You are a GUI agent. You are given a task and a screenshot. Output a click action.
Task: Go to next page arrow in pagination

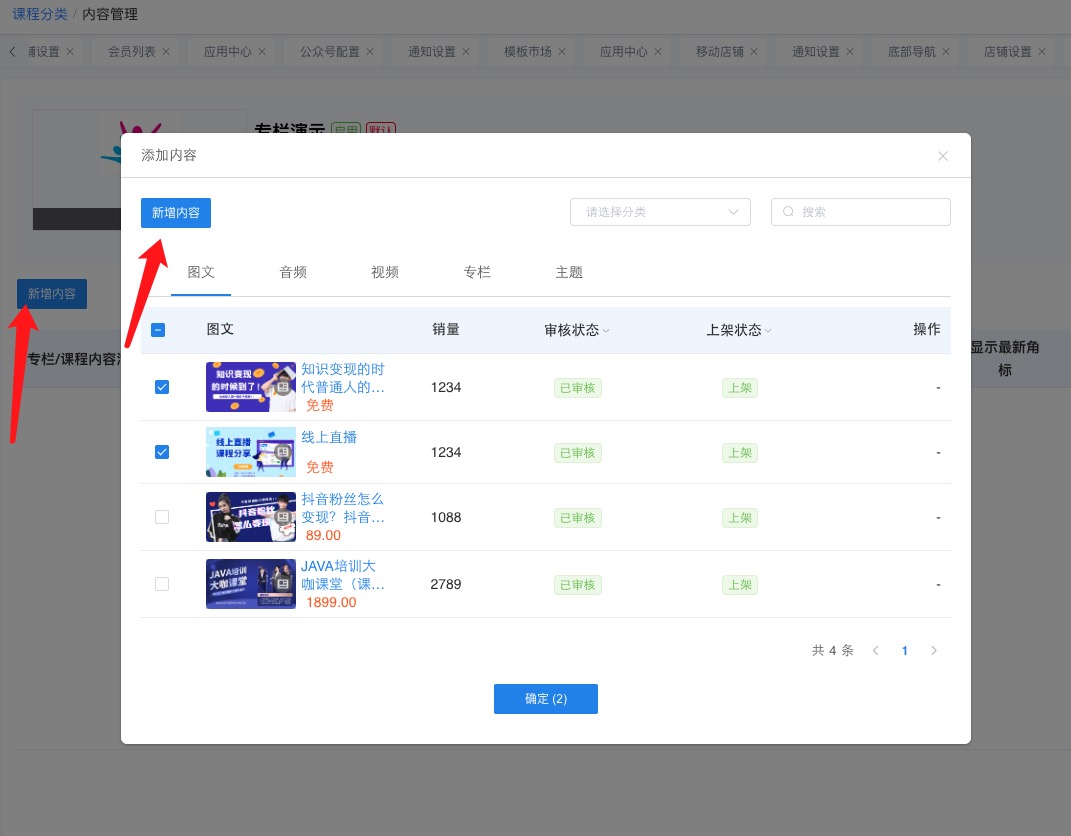934,650
